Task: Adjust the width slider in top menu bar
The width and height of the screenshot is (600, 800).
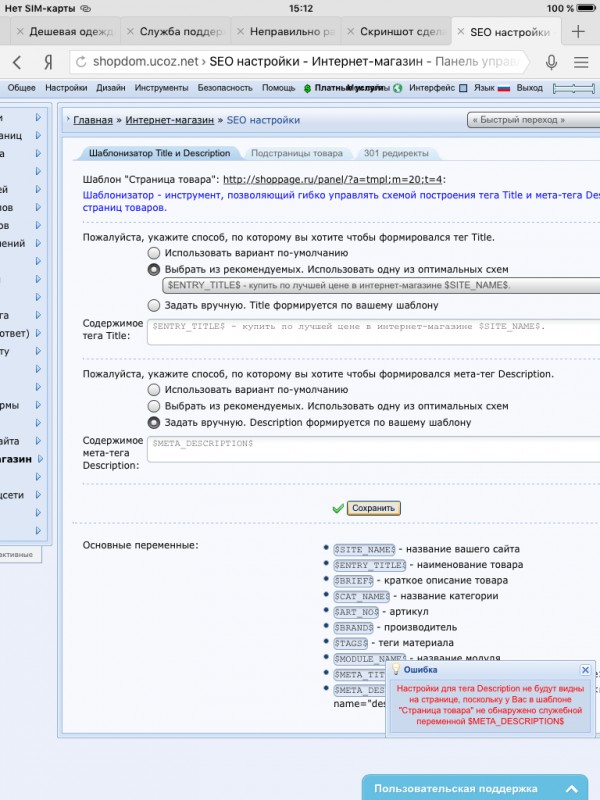Action: pyautogui.click(x=574, y=88)
